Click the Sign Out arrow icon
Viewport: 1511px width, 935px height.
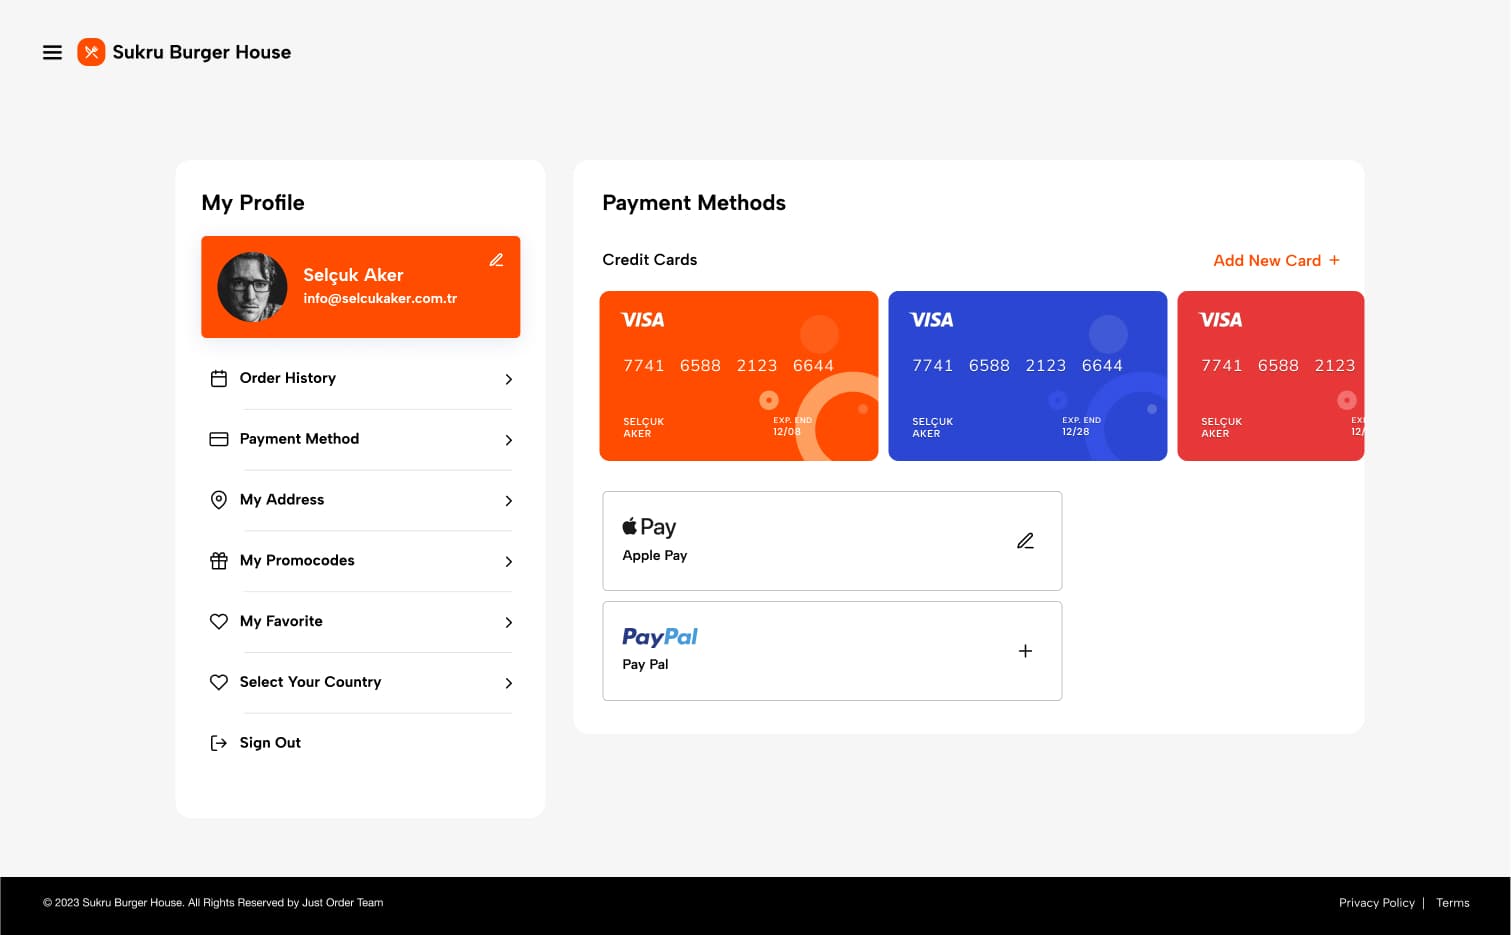[219, 743]
